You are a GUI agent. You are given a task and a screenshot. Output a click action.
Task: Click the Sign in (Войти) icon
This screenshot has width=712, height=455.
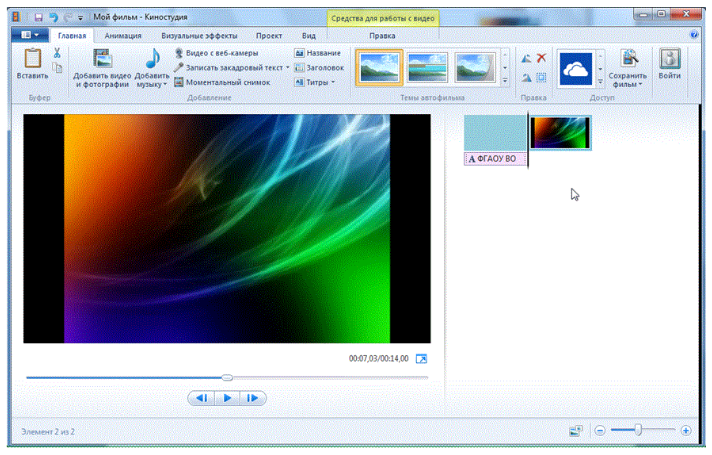point(670,59)
